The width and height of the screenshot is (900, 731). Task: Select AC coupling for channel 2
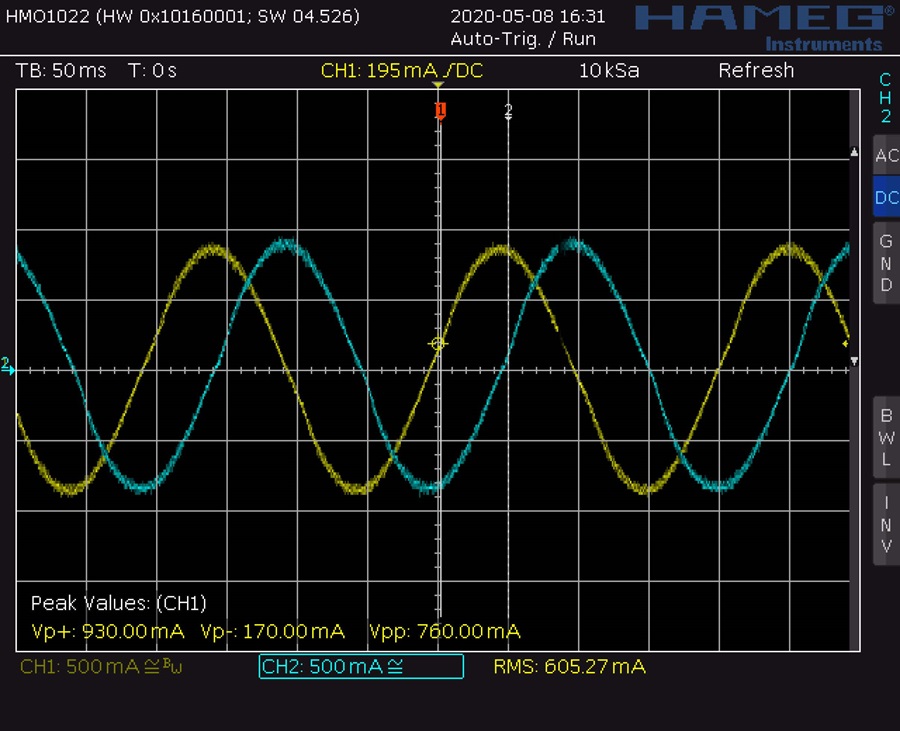pos(886,156)
